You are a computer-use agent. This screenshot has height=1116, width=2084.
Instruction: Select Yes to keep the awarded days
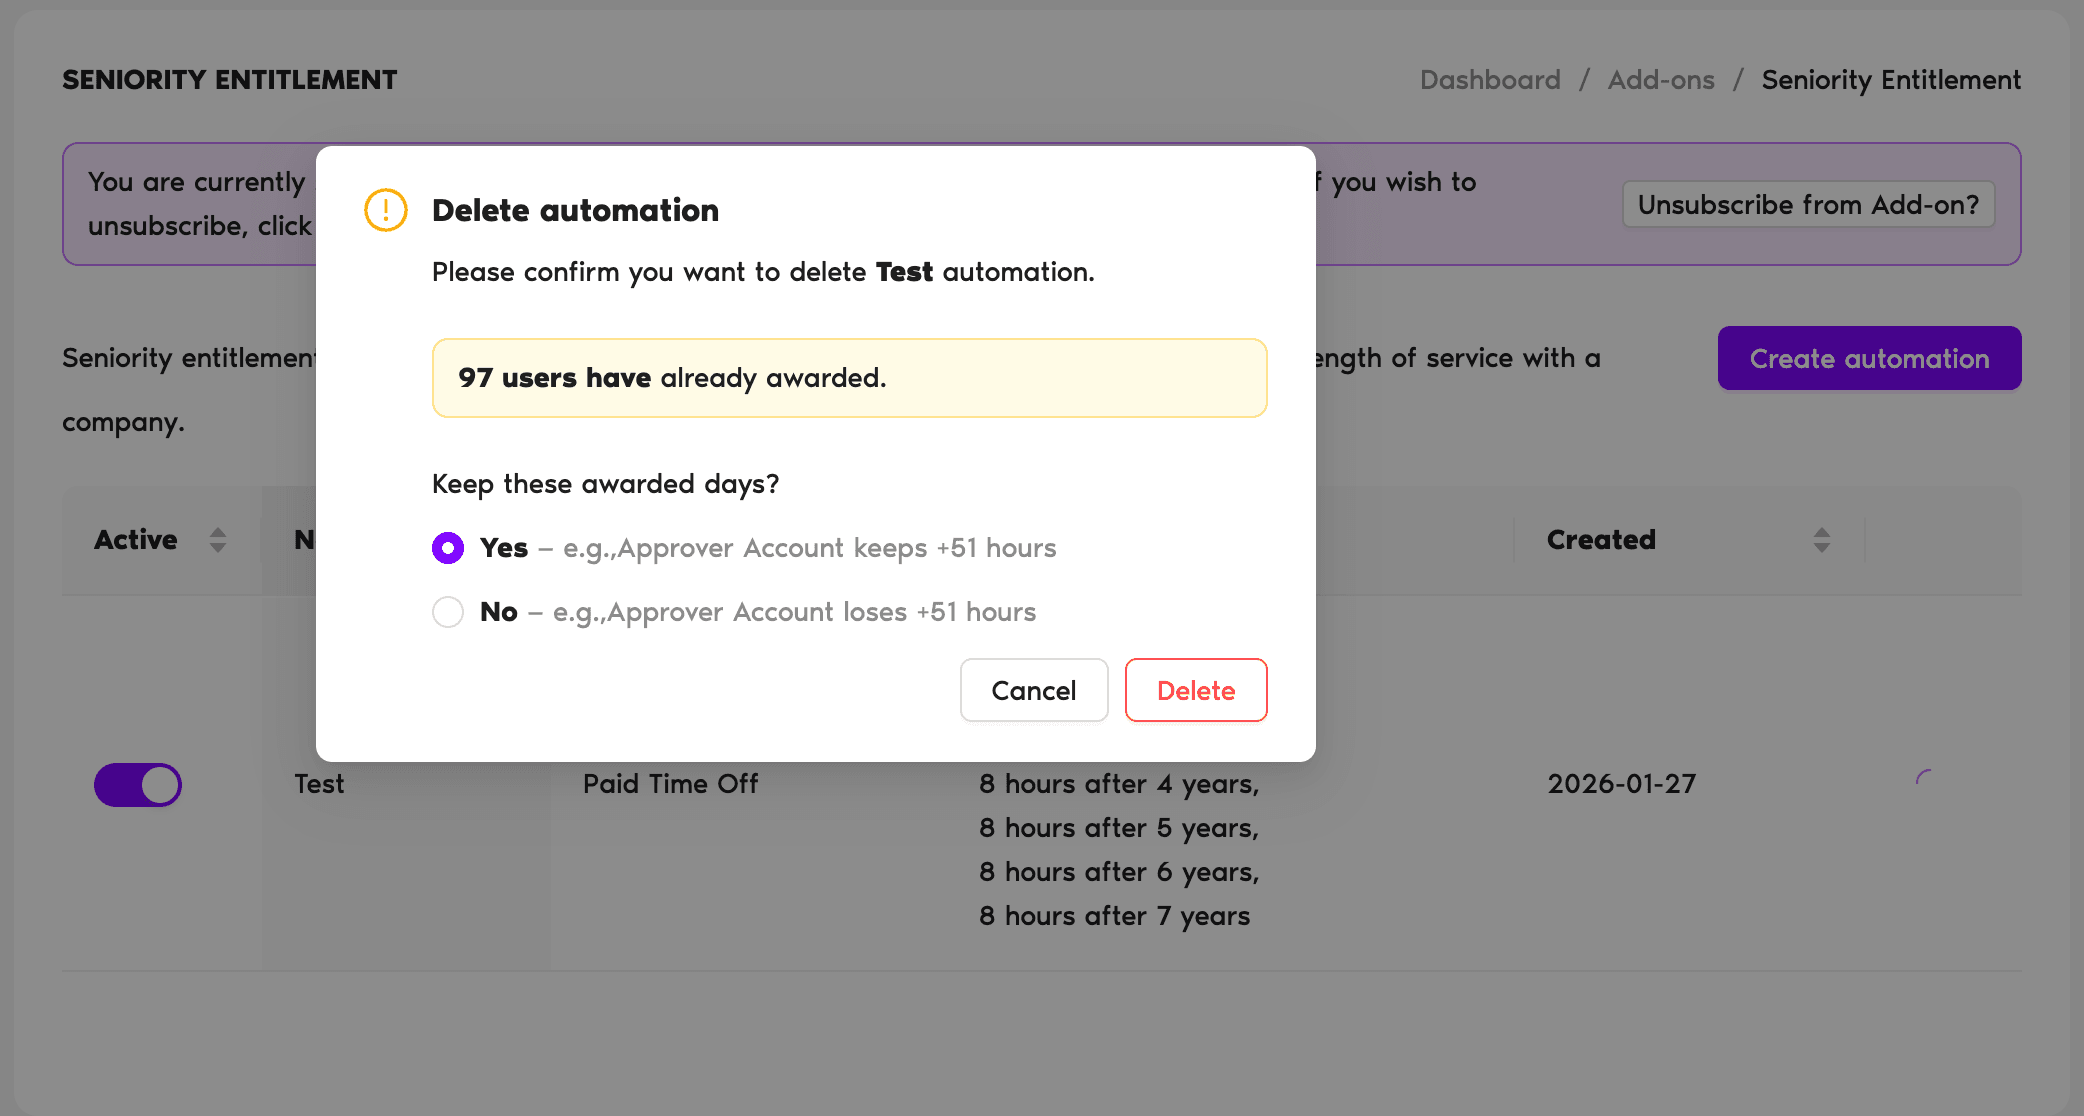[x=447, y=548]
